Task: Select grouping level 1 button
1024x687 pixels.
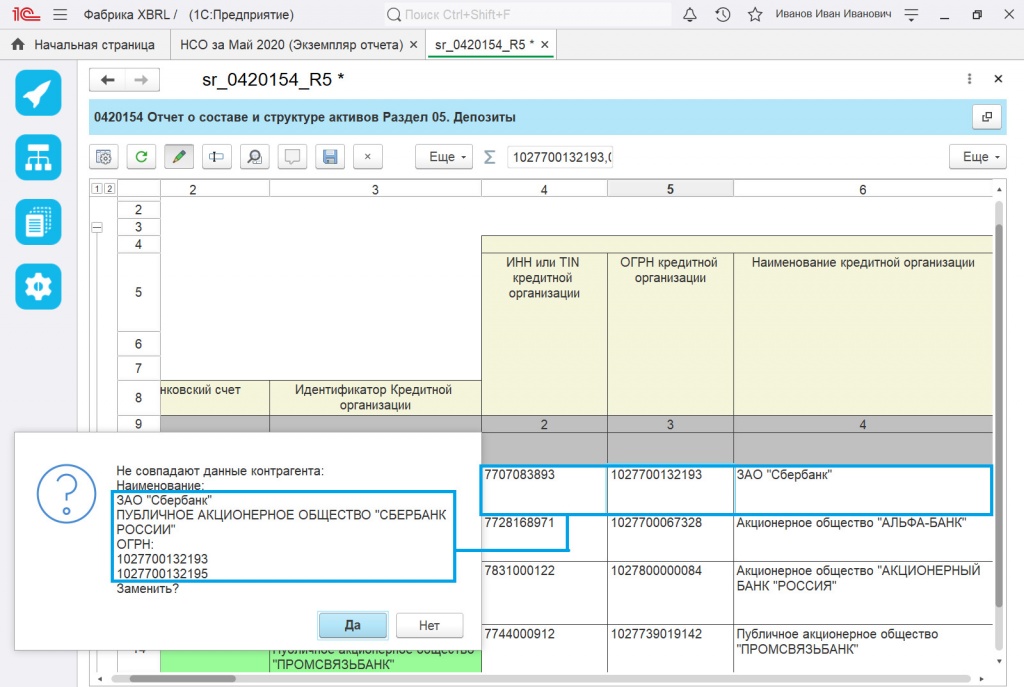Action: point(97,189)
